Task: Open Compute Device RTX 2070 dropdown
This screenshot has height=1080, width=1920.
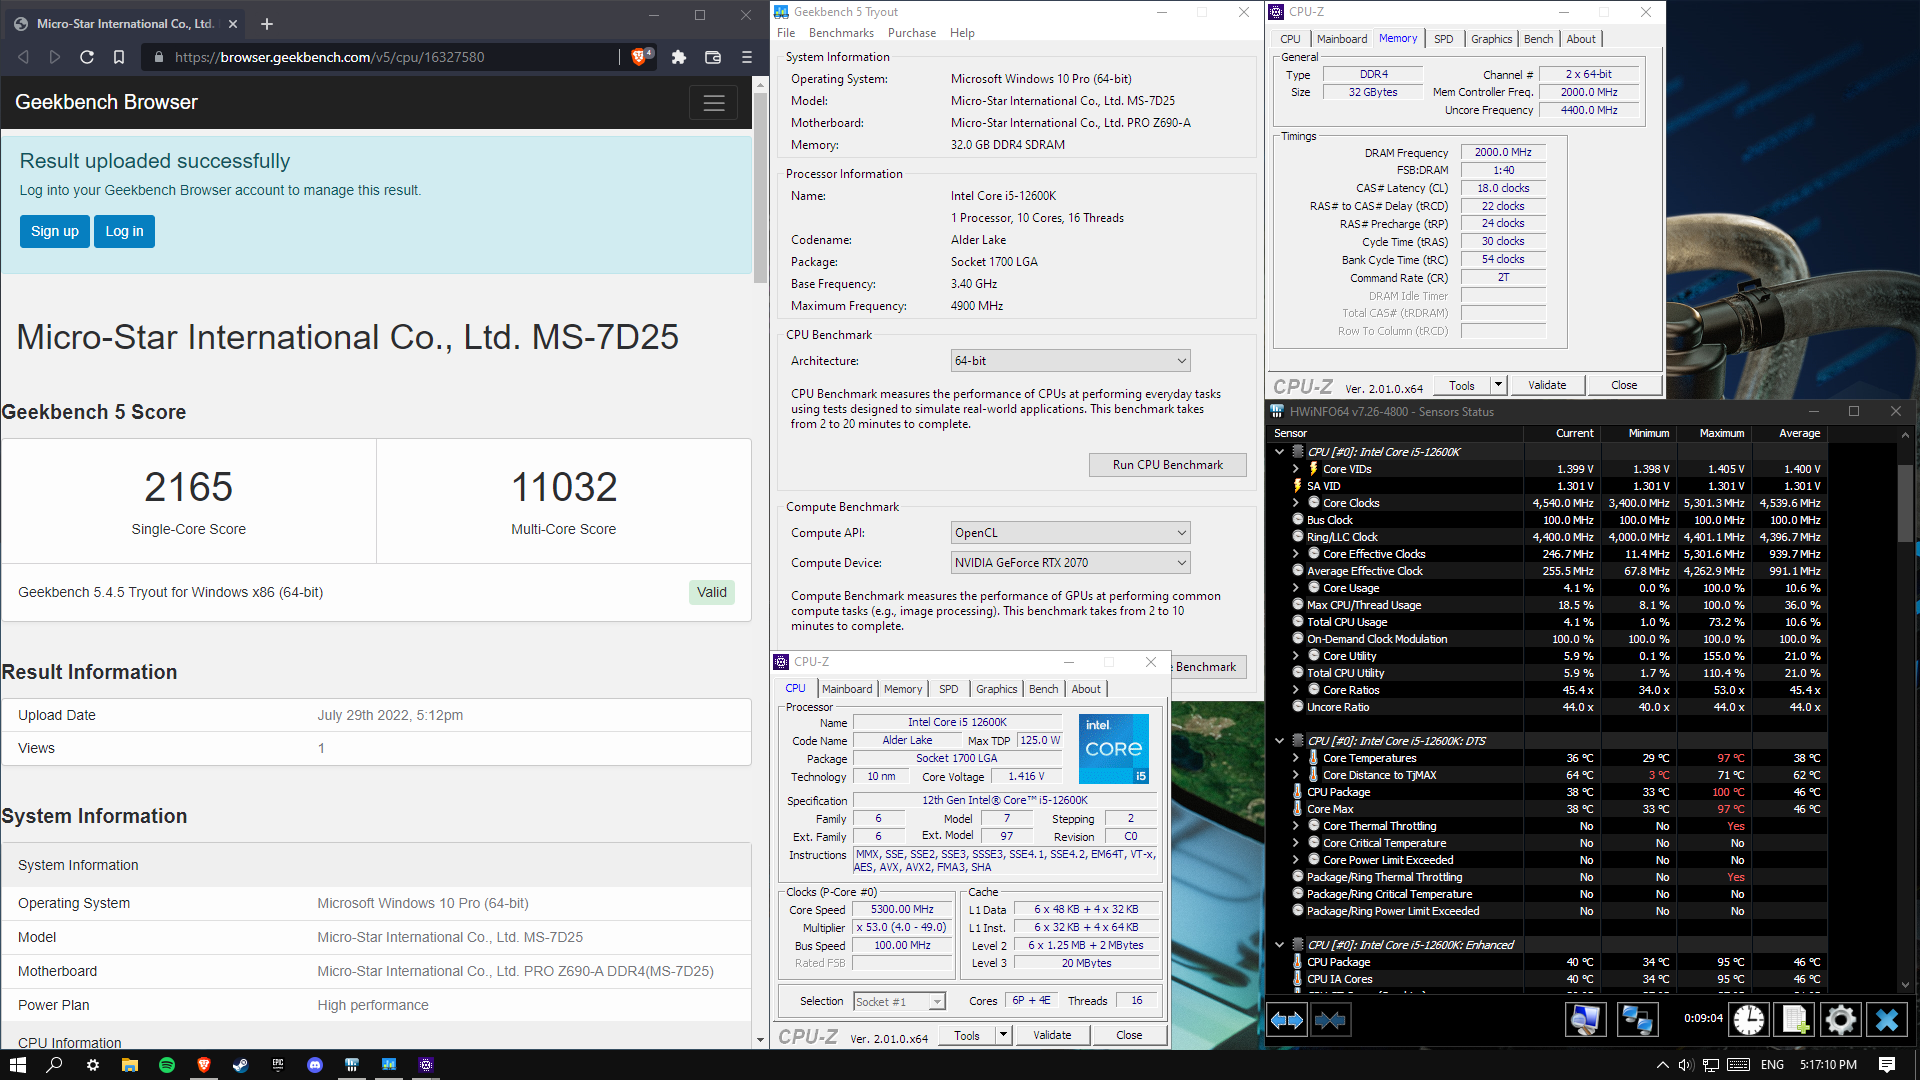Action: 1070,563
